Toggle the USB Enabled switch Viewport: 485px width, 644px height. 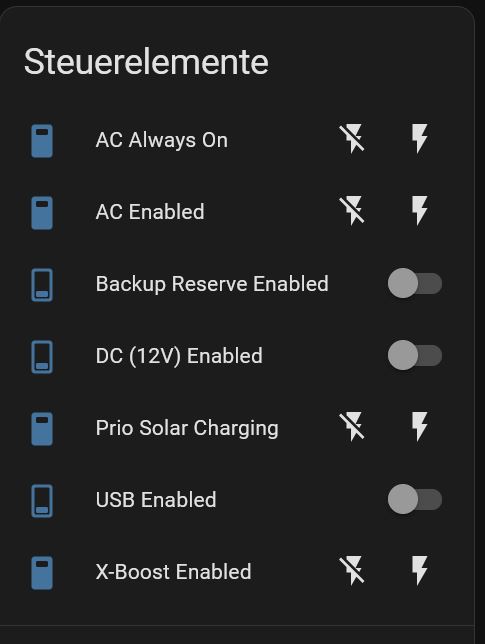[415, 499]
